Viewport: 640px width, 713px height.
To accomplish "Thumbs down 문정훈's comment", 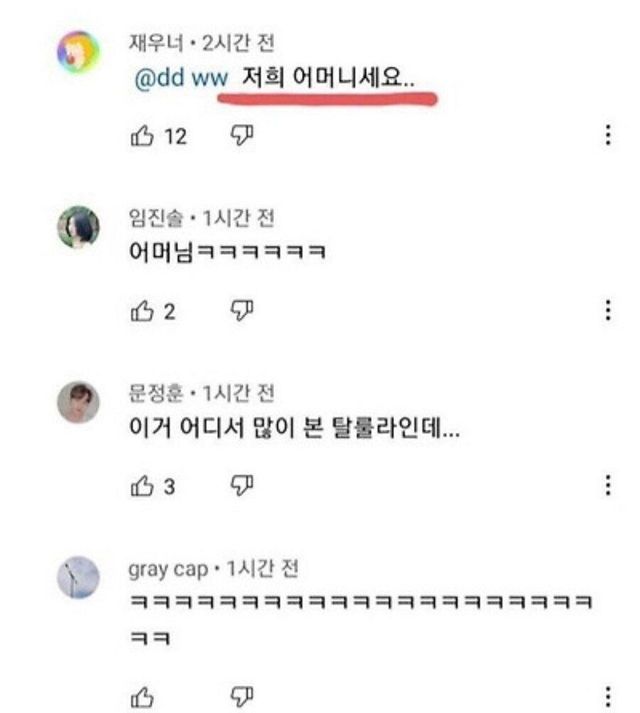I will pyautogui.click(x=242, y=487).
